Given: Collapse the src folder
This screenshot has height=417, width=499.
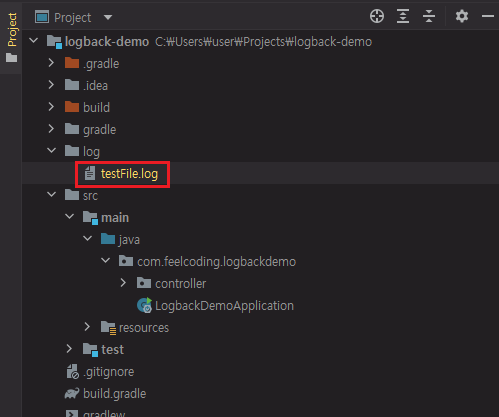Looking at the screenshot, I should point(52,195).
